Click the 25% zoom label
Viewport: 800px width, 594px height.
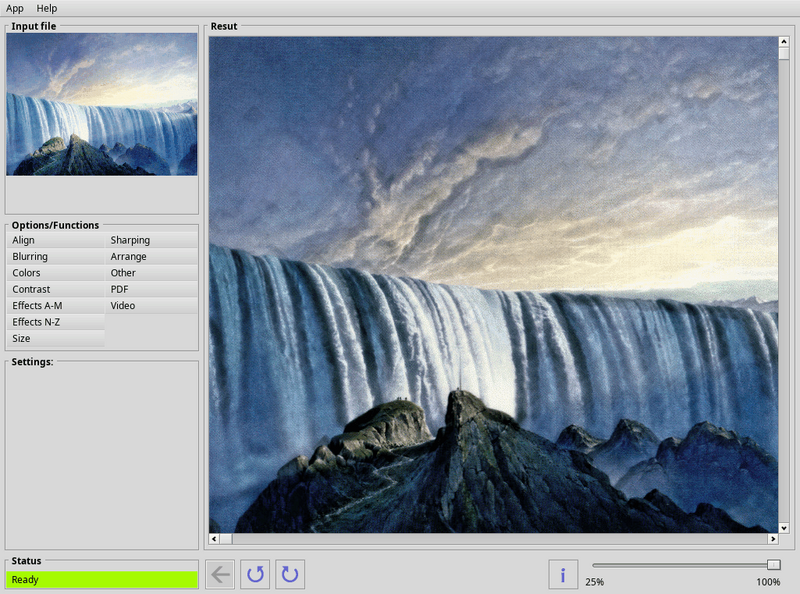coord(594,582)
